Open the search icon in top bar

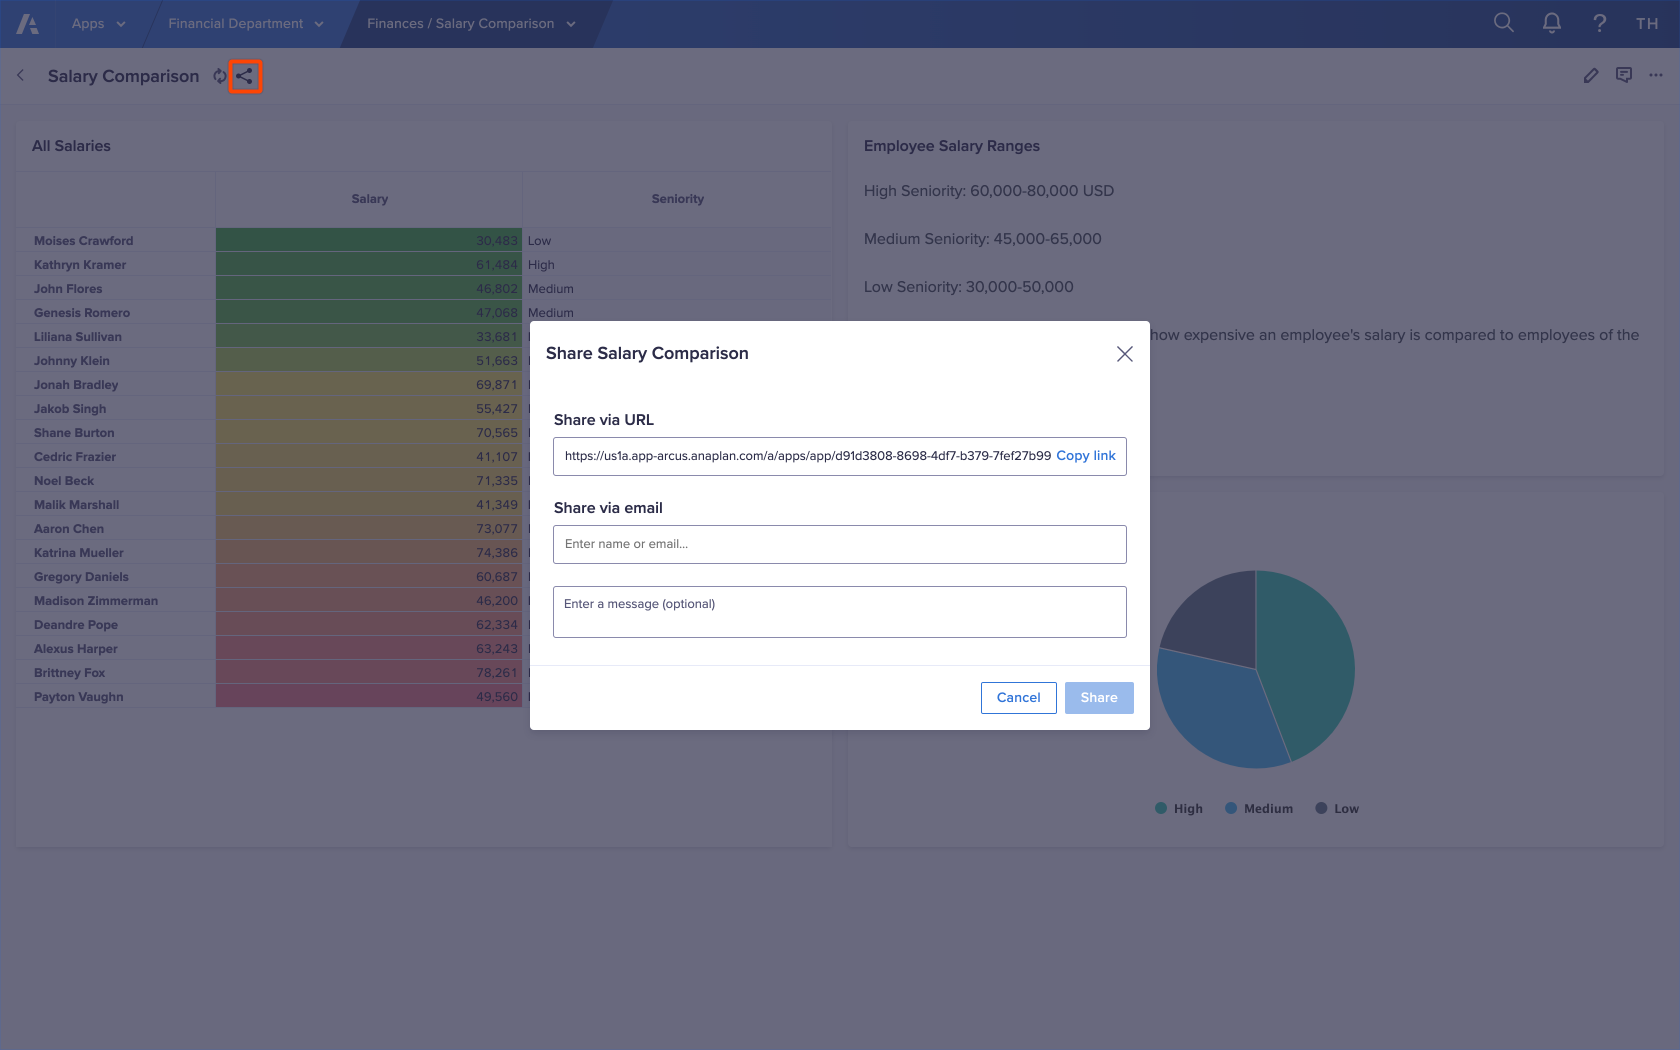point(1503,23)
